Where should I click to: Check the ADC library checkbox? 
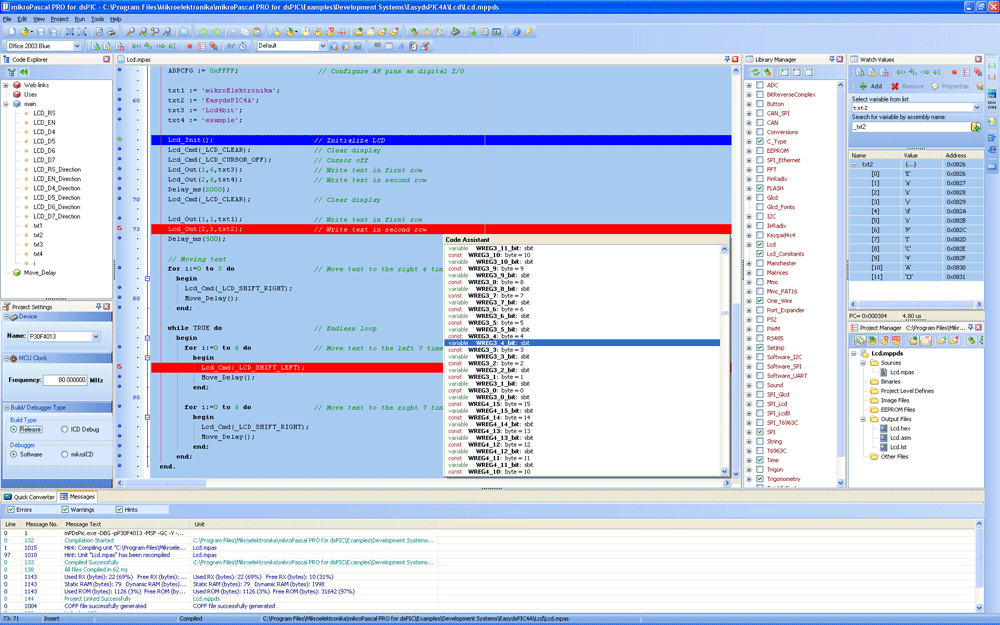click(760, 85)
